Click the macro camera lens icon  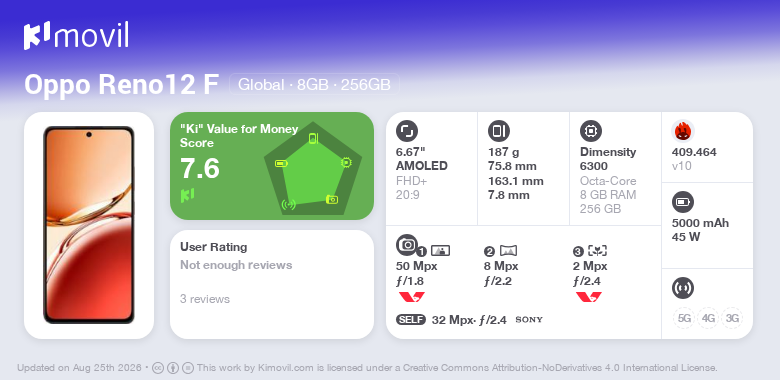coord(597,251)
